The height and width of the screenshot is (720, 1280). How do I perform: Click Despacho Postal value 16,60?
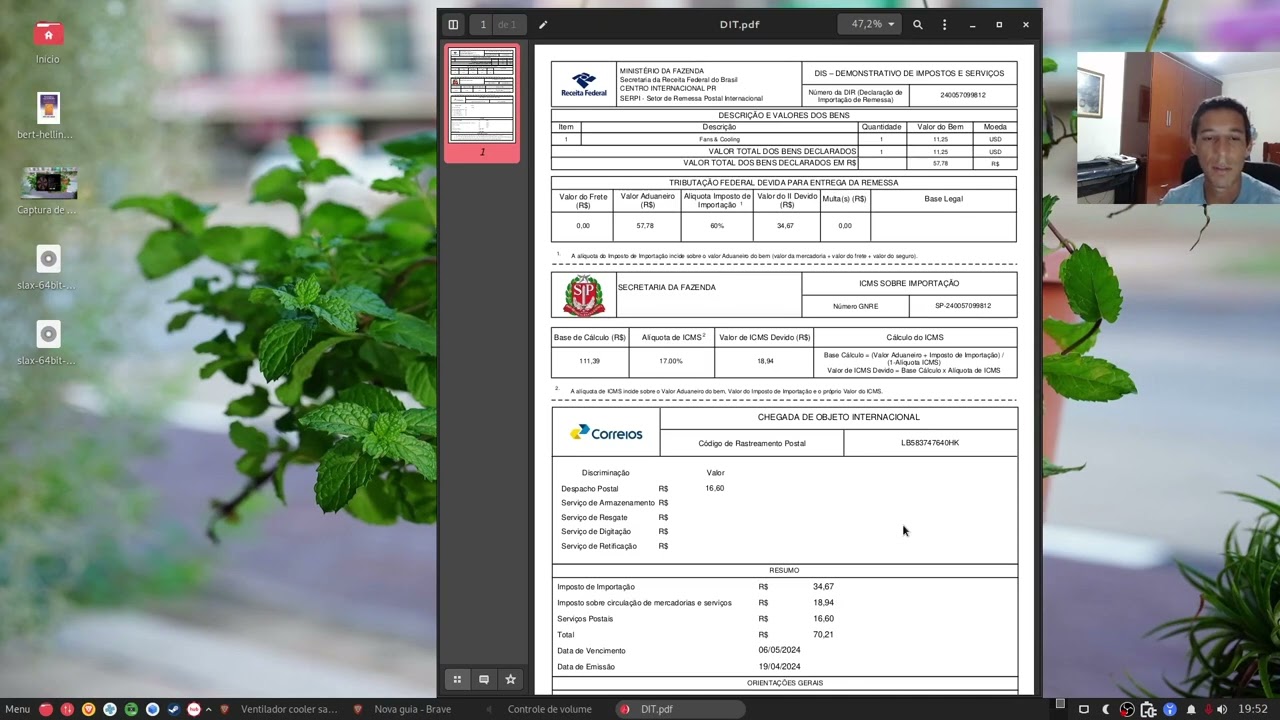pyautogui.click(x=714, y=488)
